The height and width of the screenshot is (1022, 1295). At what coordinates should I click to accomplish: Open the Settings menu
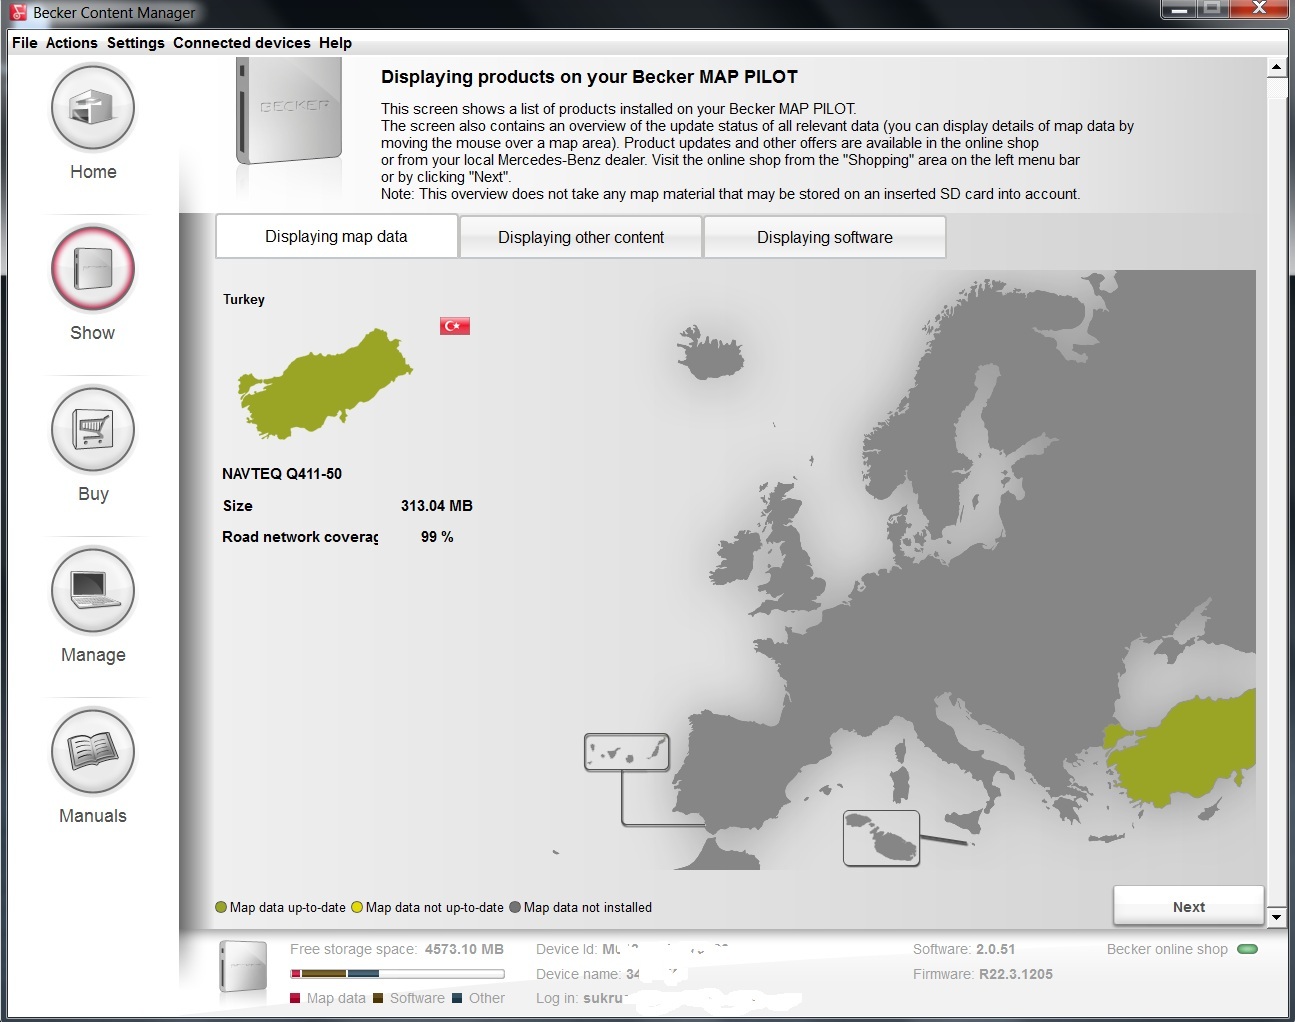tap(136, 43)
